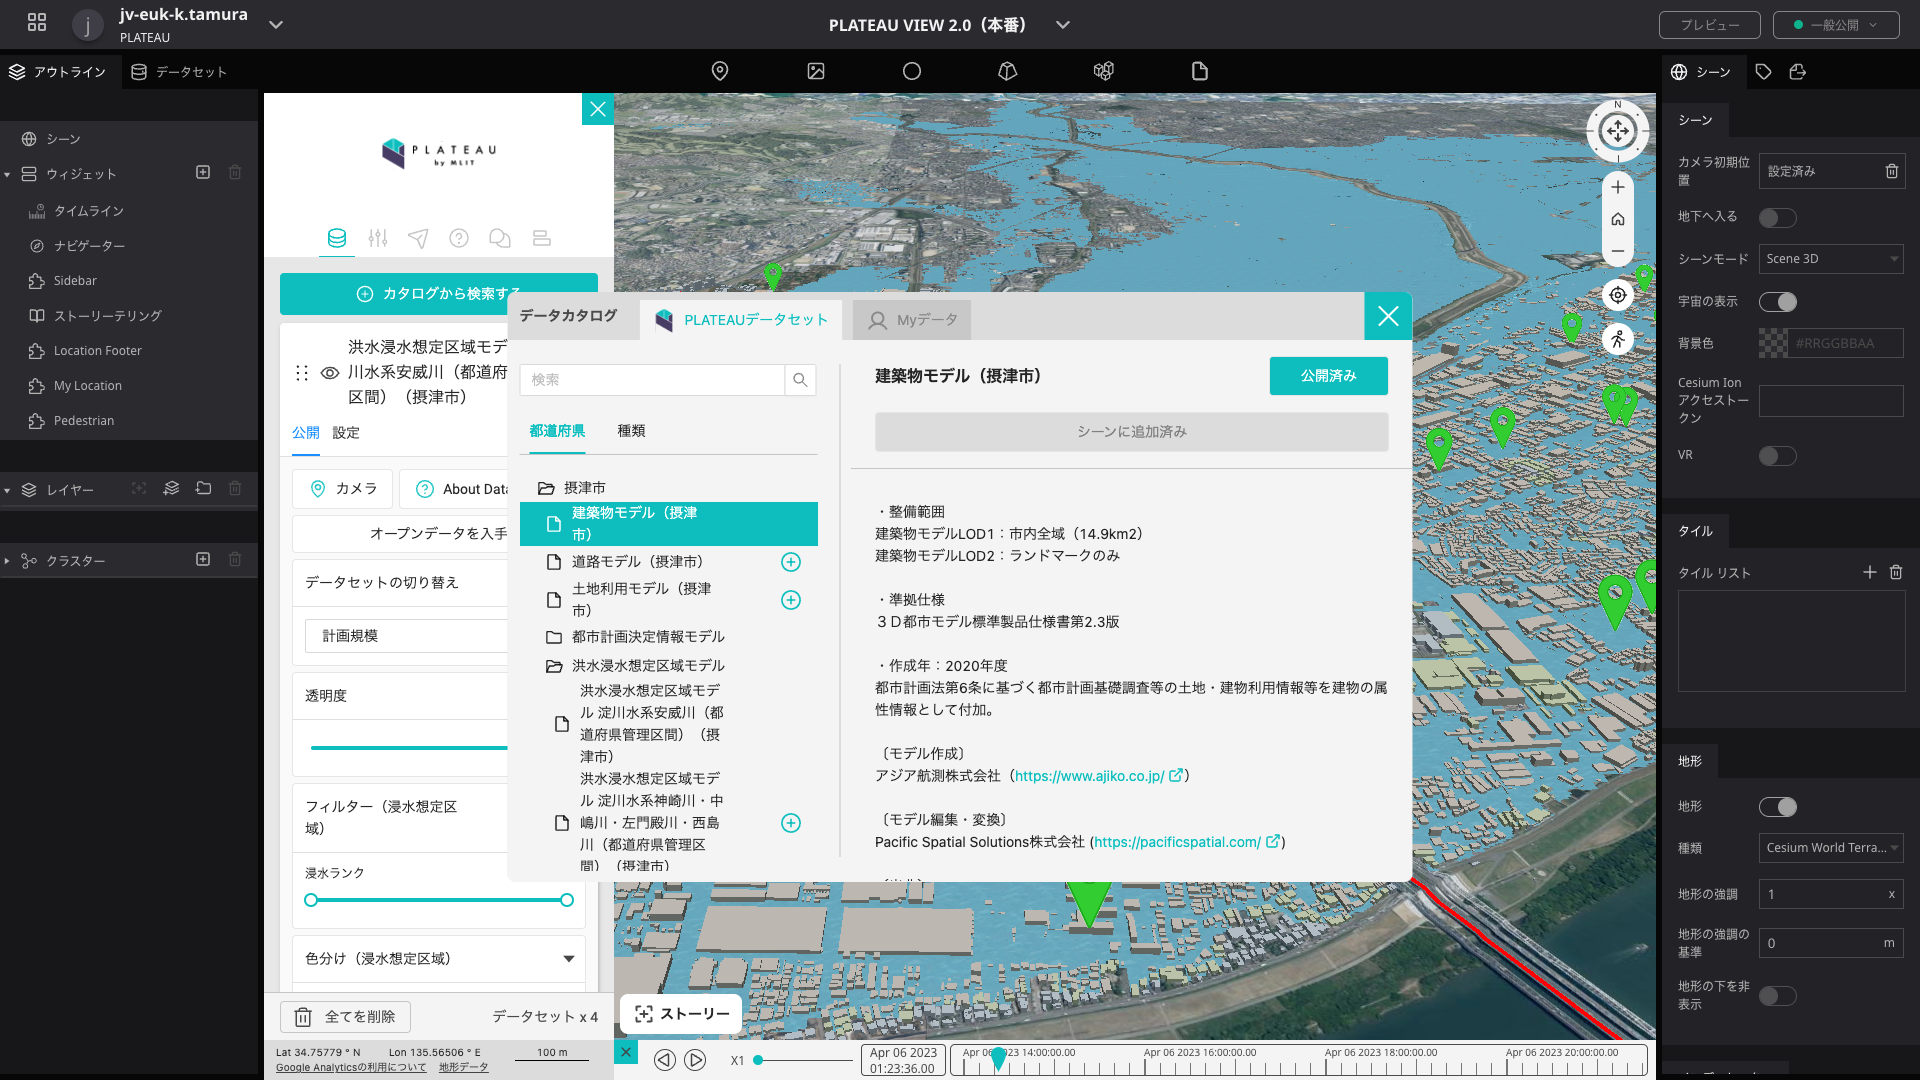Select the resource file tool in top toolbar
The width and height of the screenshot is (1920, 1080).
pos(1200,71)
